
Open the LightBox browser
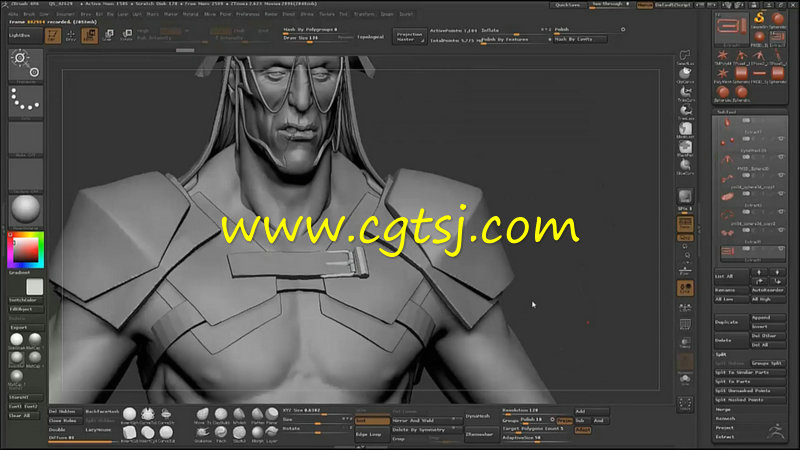click(25, 35)
